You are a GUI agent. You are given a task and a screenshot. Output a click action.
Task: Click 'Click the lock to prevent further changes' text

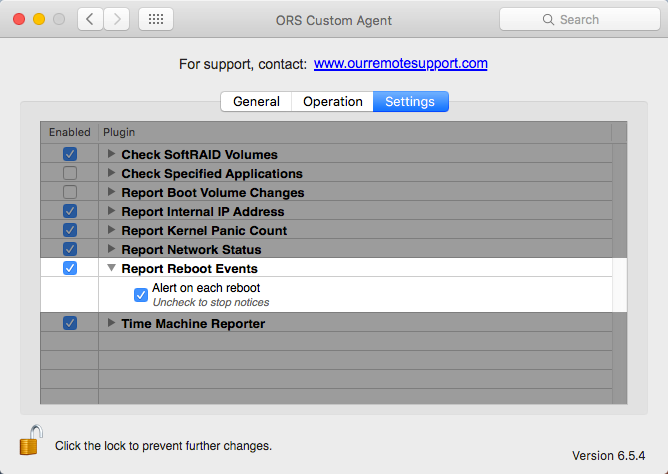click(163, 446)
